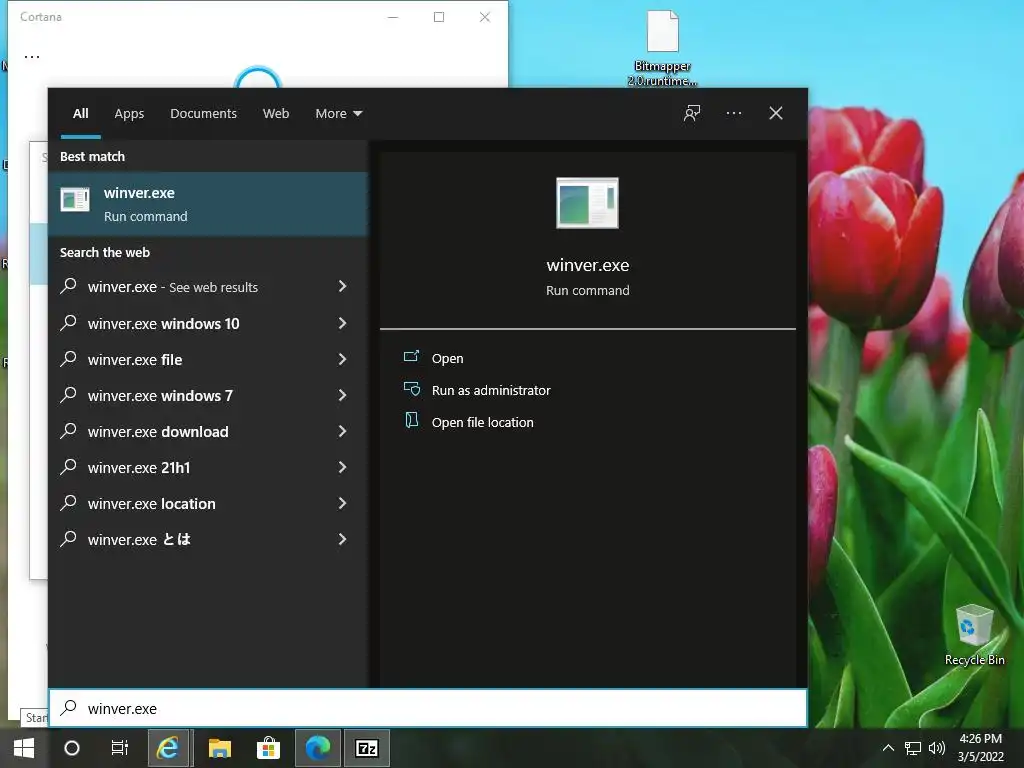1024x768 pixels.
Task: Select 'winver.exe location' suggestion text
Action: point(152,503)
